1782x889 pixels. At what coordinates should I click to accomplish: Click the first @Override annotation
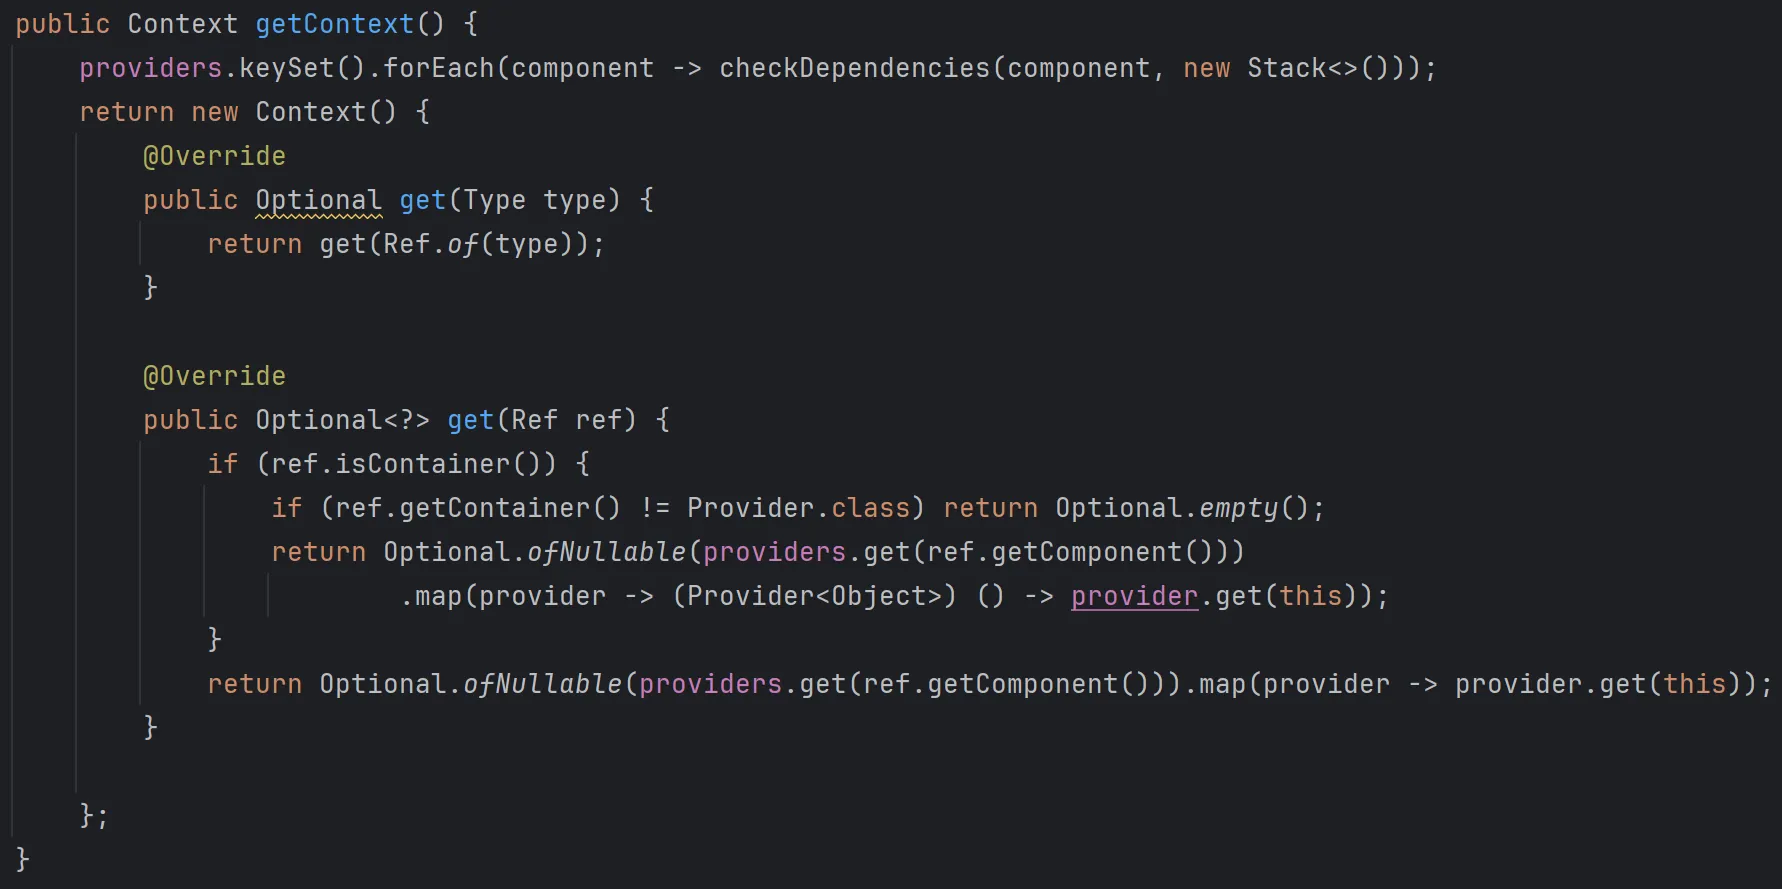click(214, 156)
